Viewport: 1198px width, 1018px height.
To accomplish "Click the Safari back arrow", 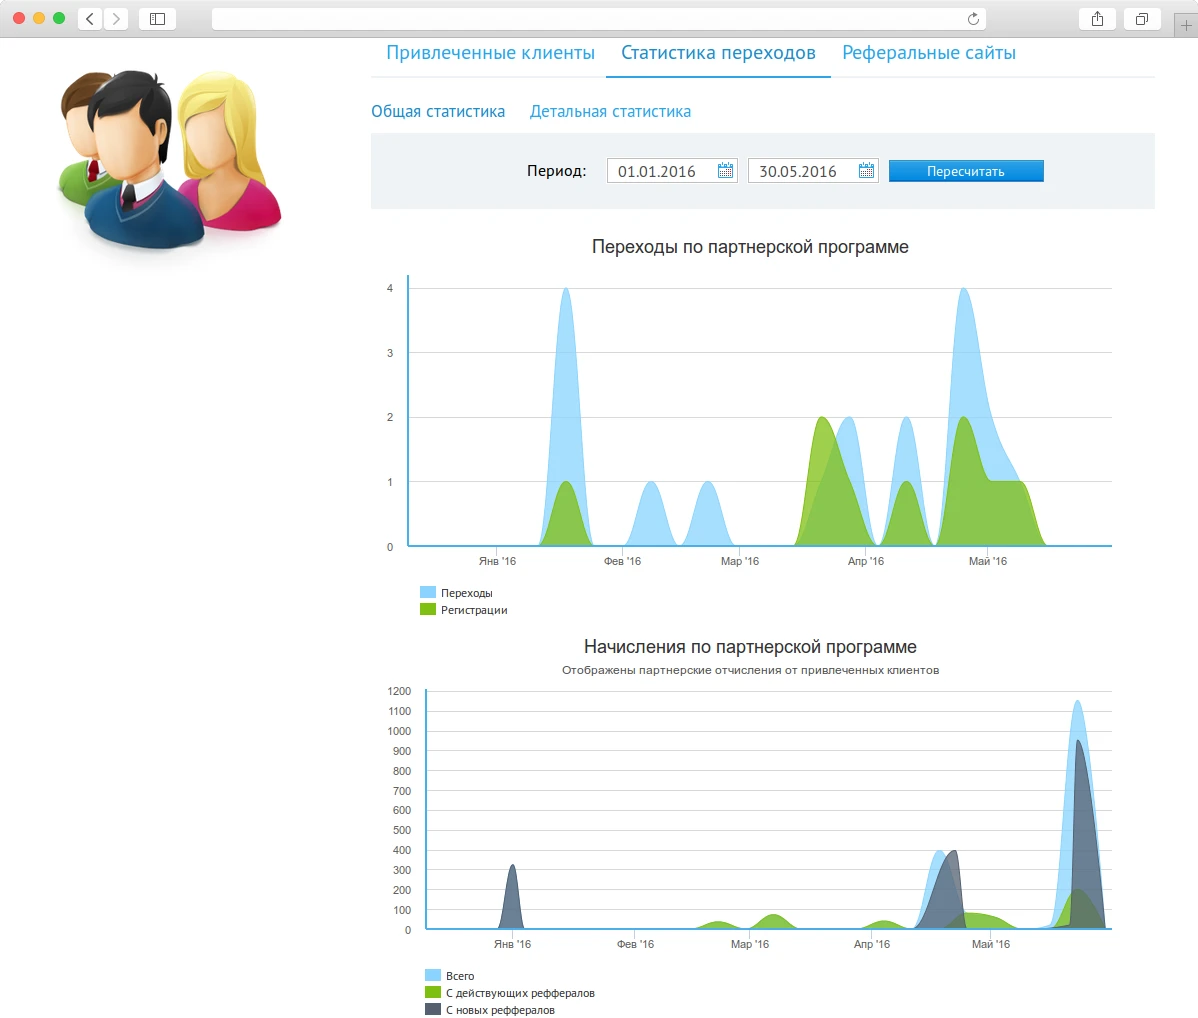I will (90, 19).
